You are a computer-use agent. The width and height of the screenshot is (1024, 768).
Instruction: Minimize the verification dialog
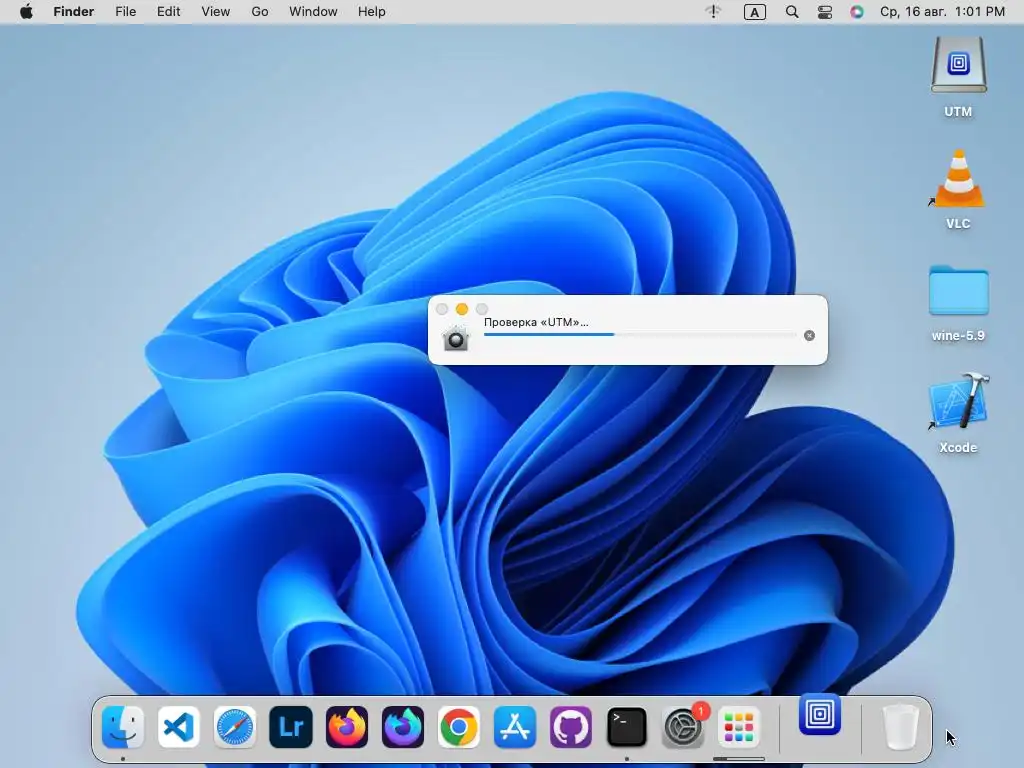tap(462, 309)
